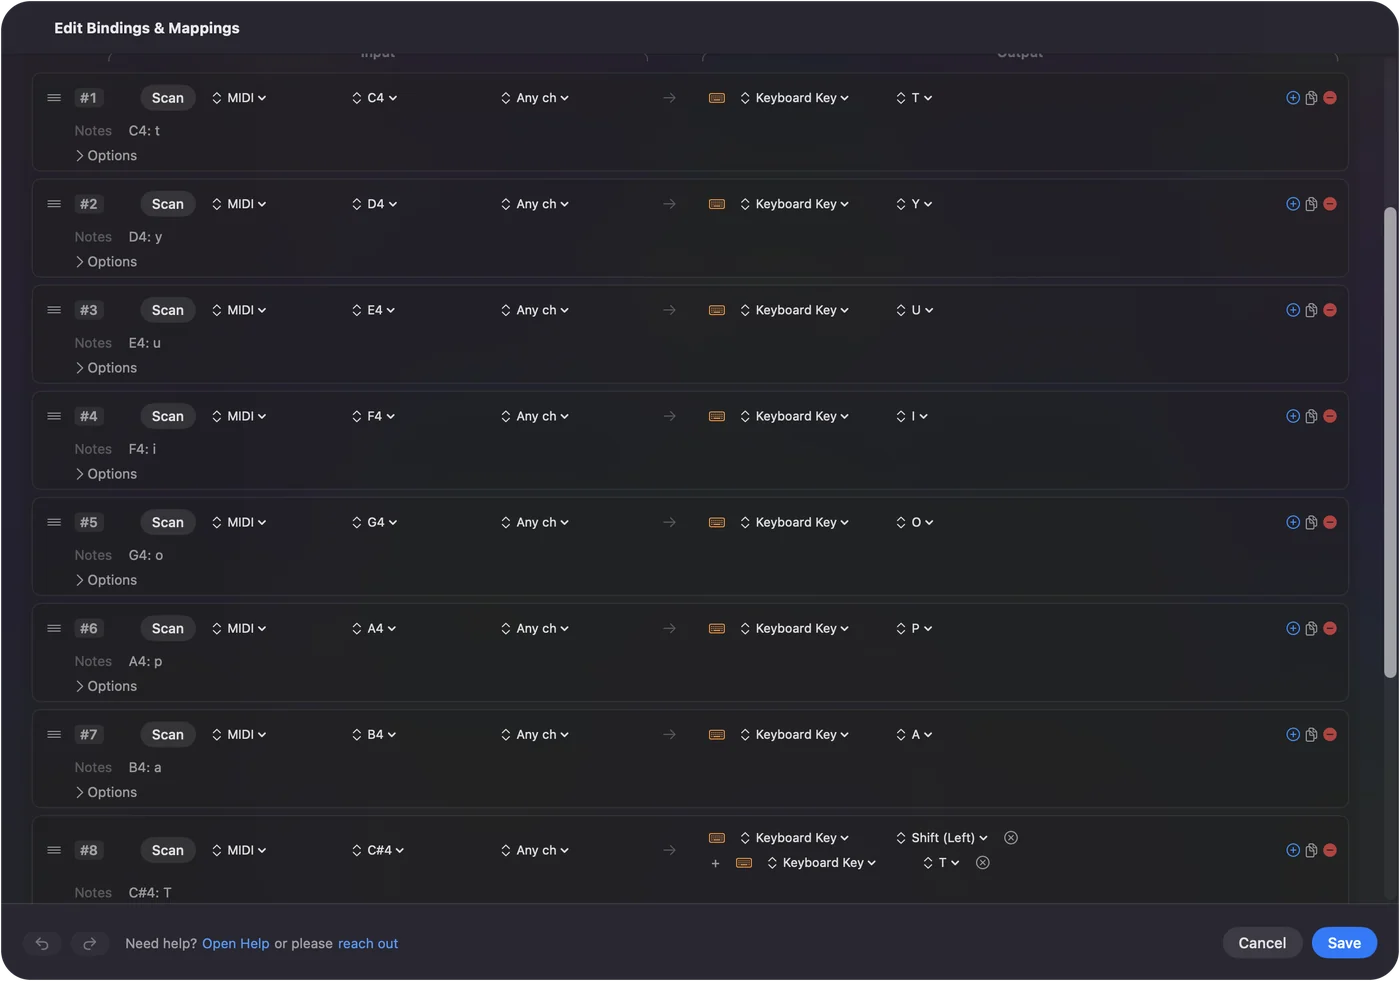Scan input for binding #8
The height and width of the screenshot is (981, 1400).
[168, 850]
